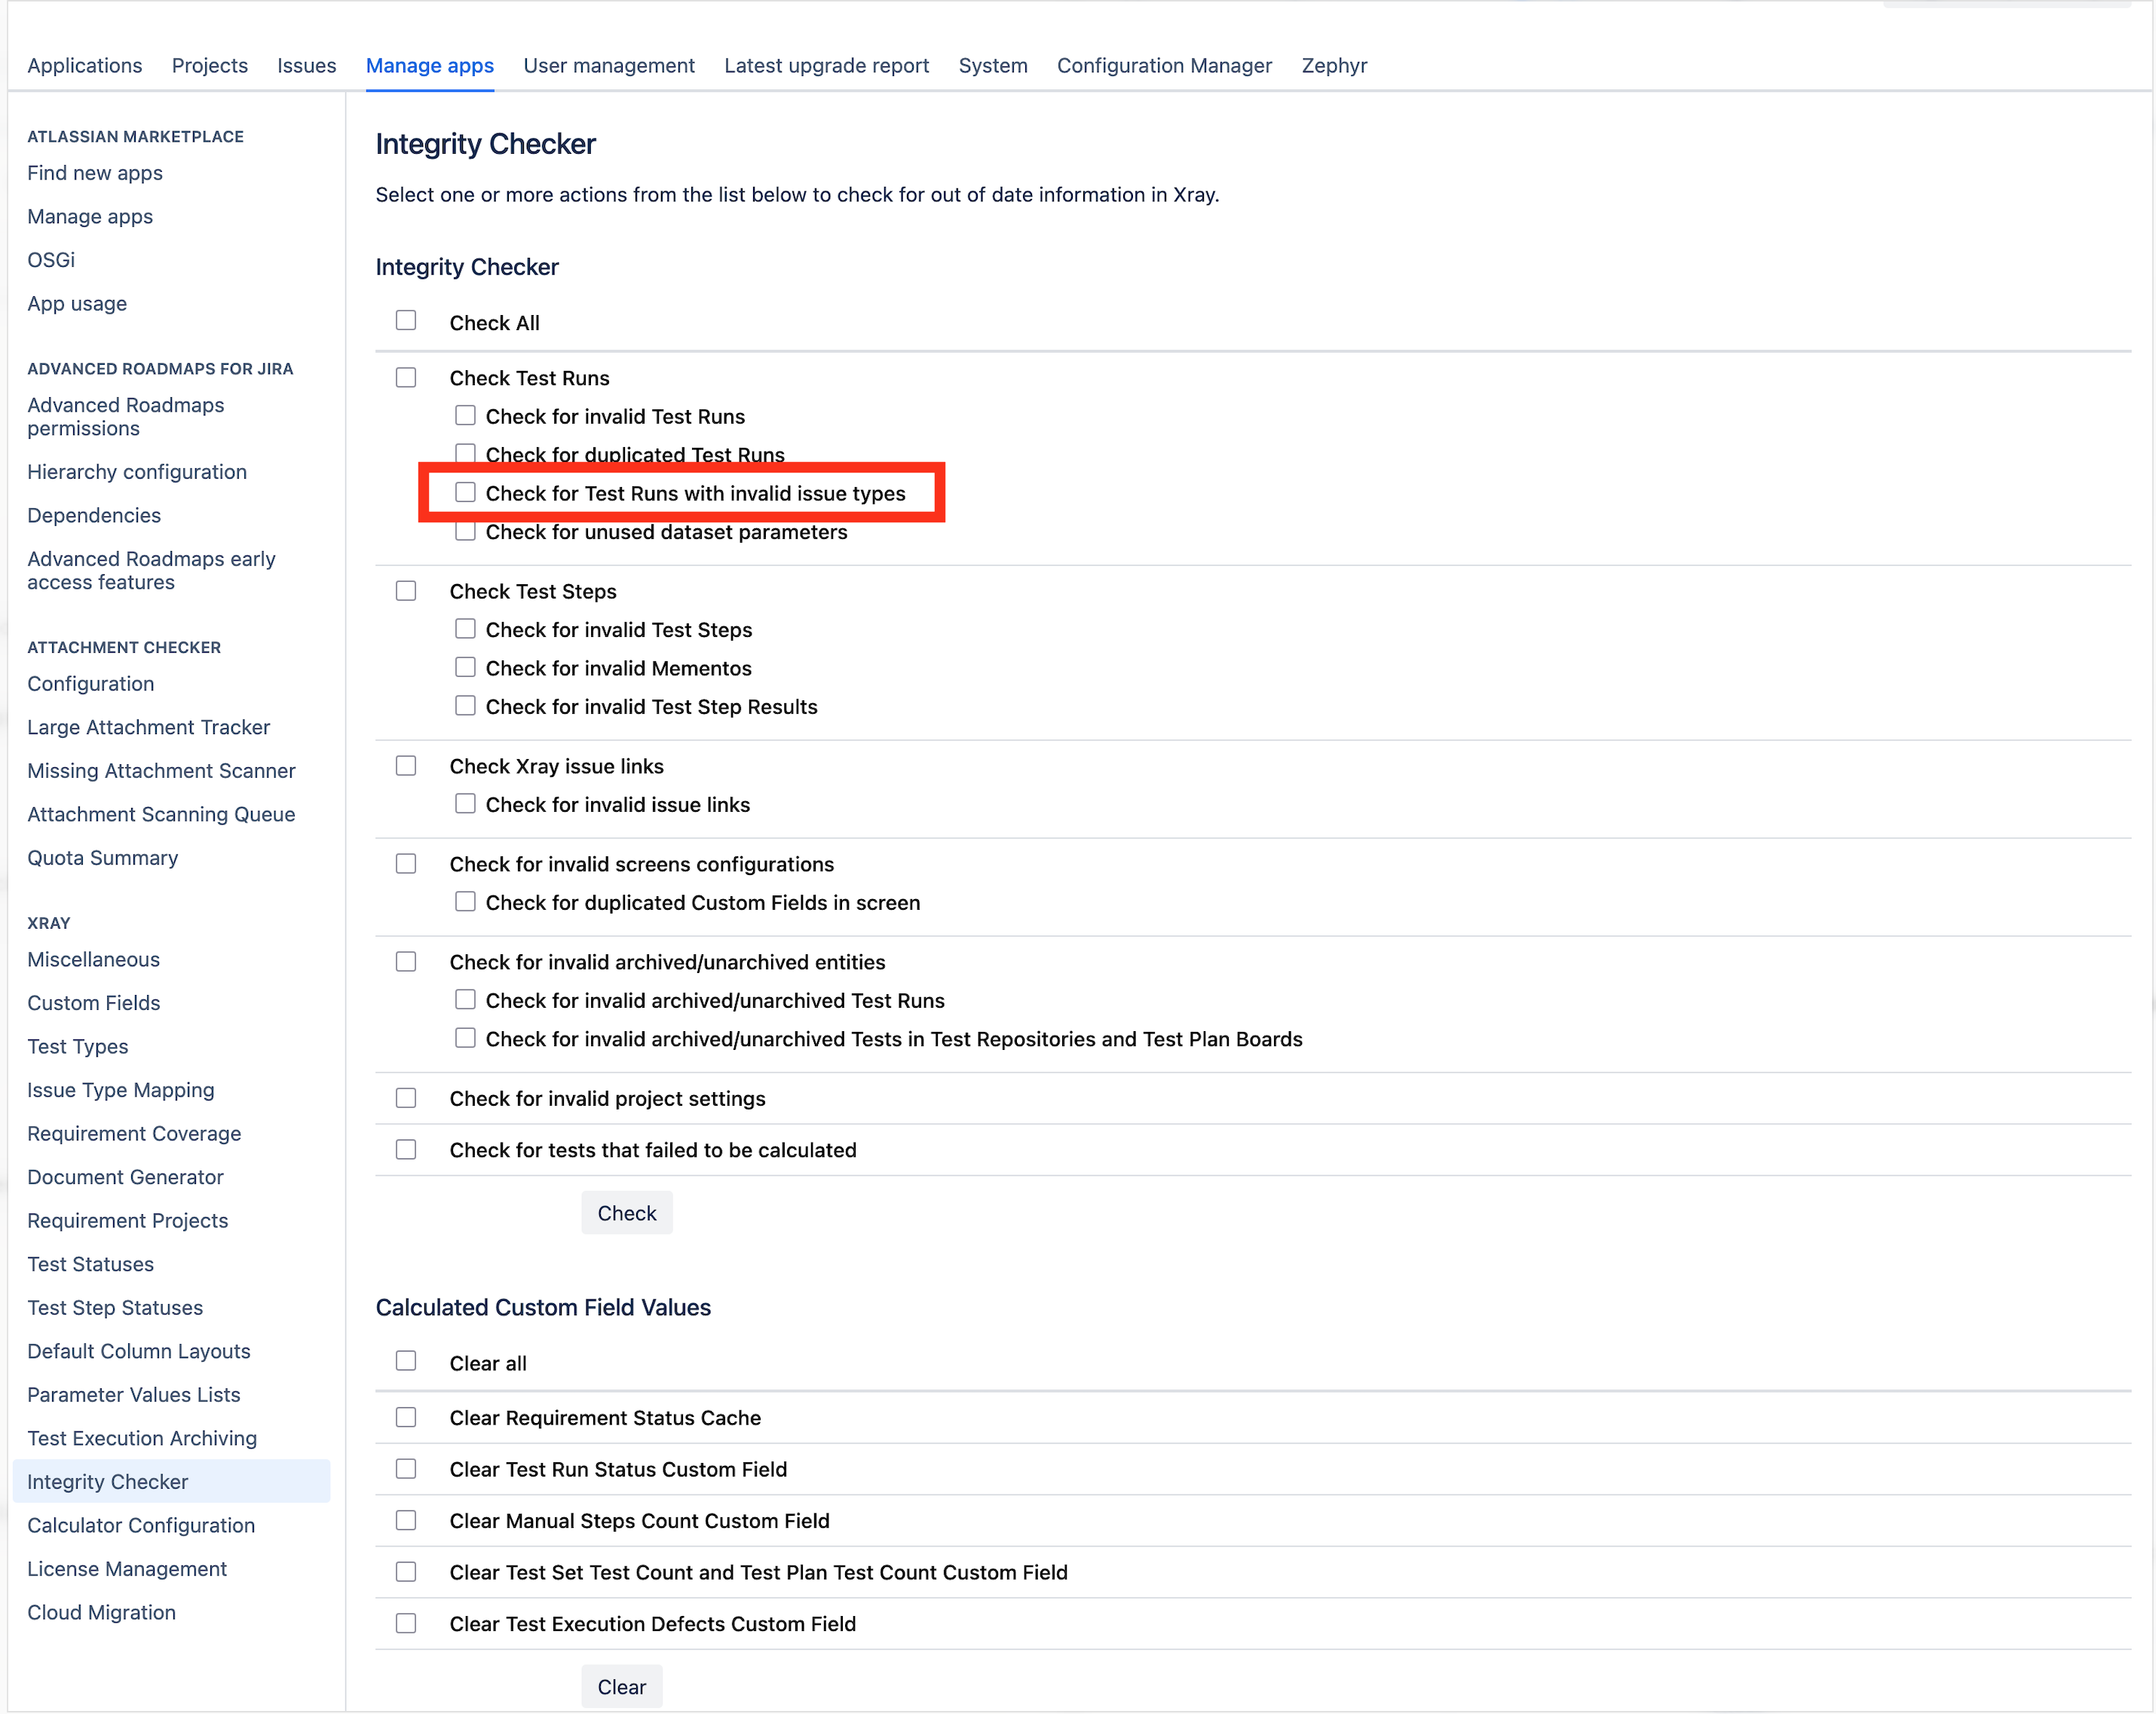Navigate to Hierarchy configuration

click(x=137, y=472)
